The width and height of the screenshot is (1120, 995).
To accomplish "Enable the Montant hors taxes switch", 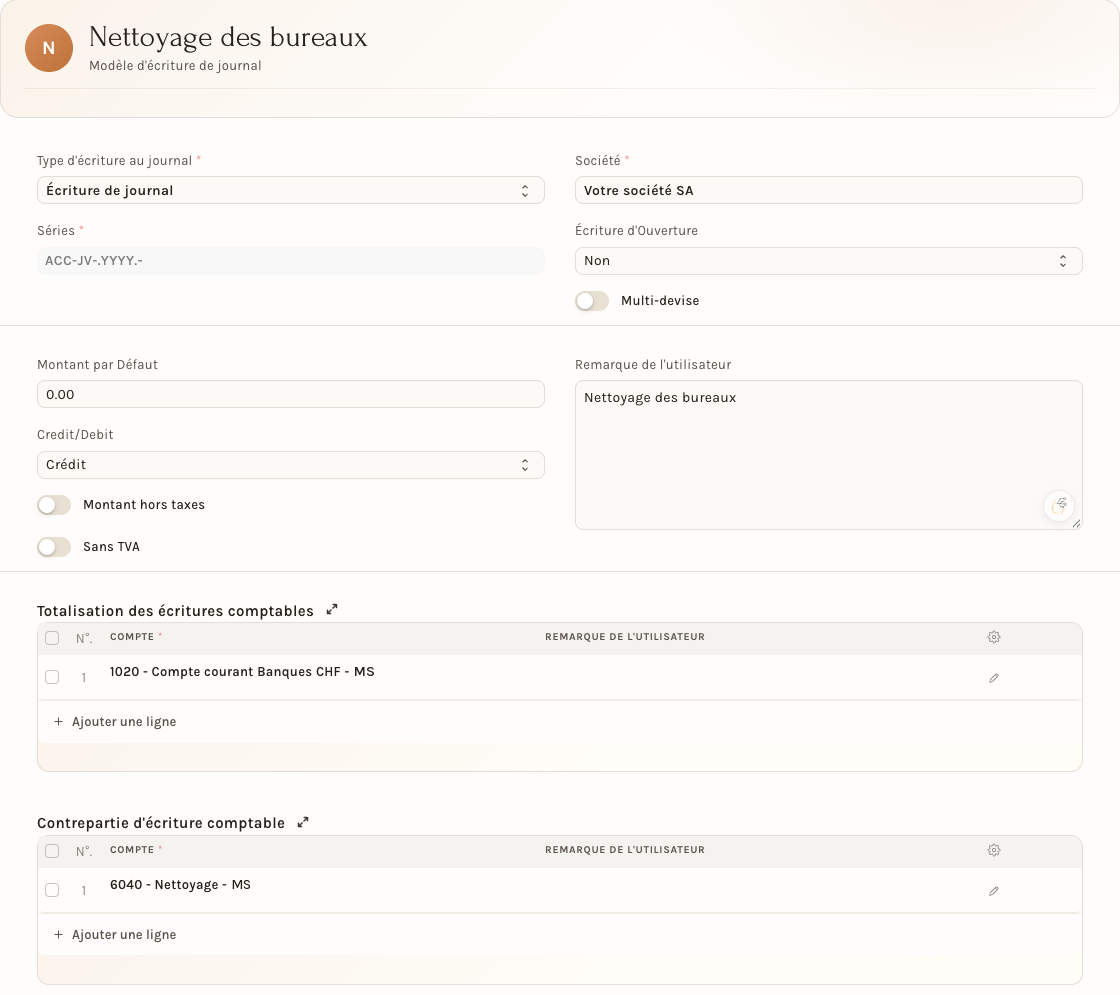I will [54, 505].
